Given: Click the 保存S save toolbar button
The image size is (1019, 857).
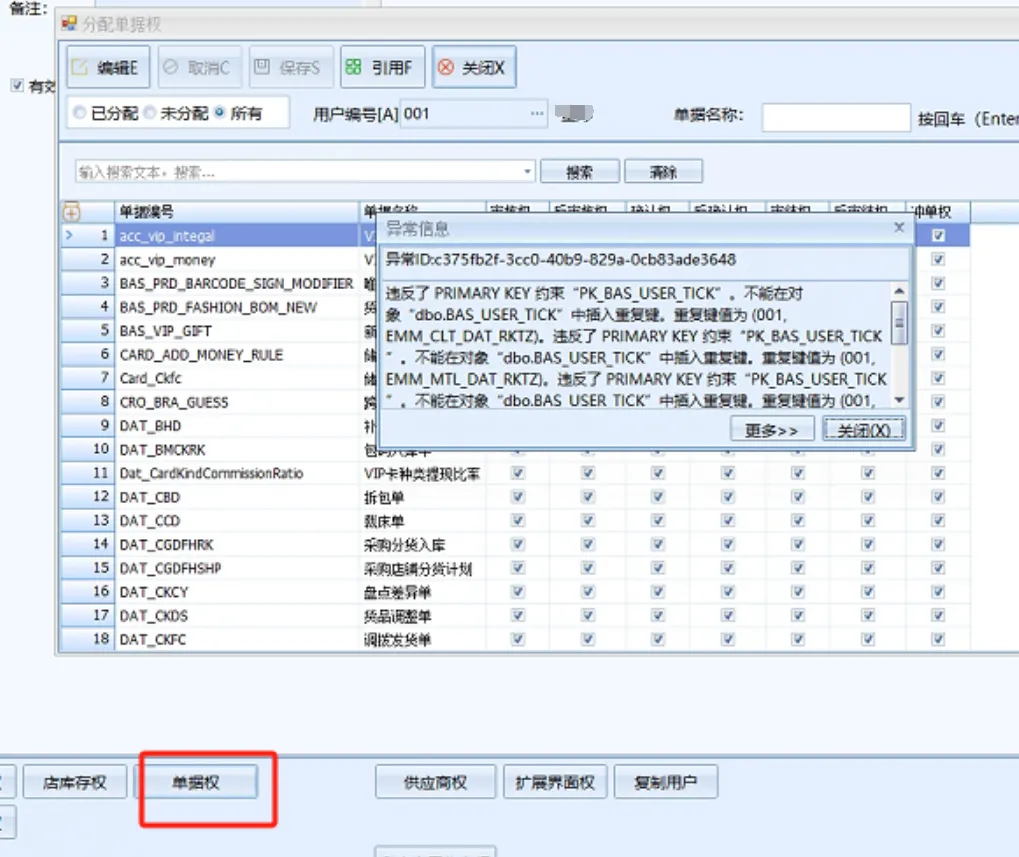Looking at the screenshot, I should tap(288, 68).
